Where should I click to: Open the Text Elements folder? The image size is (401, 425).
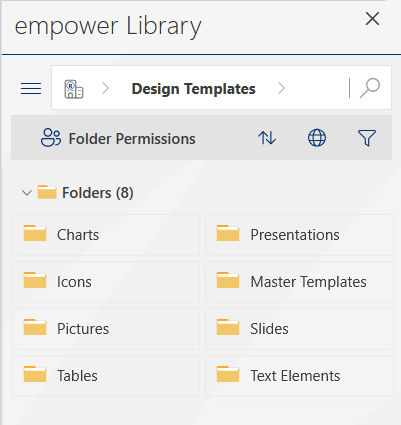299,376
